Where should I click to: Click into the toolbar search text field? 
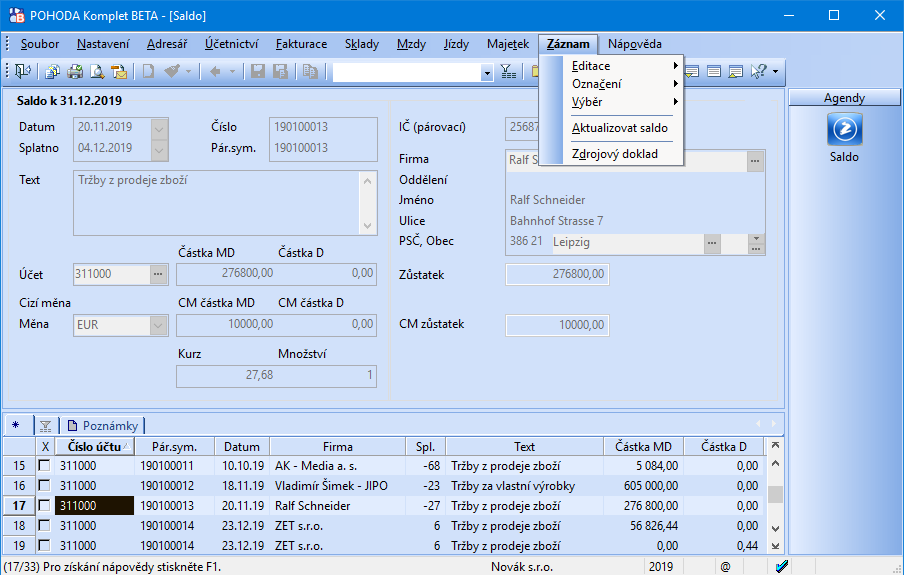tap(407, 72)
